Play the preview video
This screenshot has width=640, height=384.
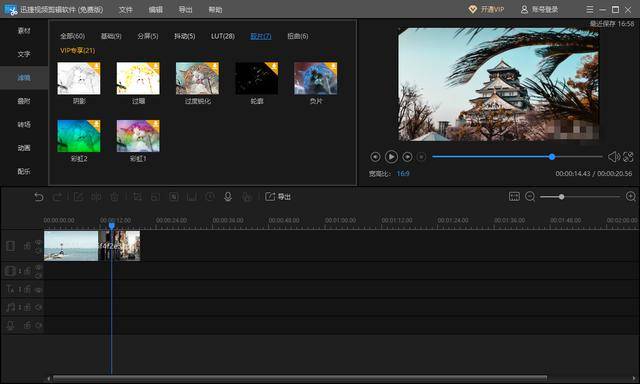(x=391, y=157)
